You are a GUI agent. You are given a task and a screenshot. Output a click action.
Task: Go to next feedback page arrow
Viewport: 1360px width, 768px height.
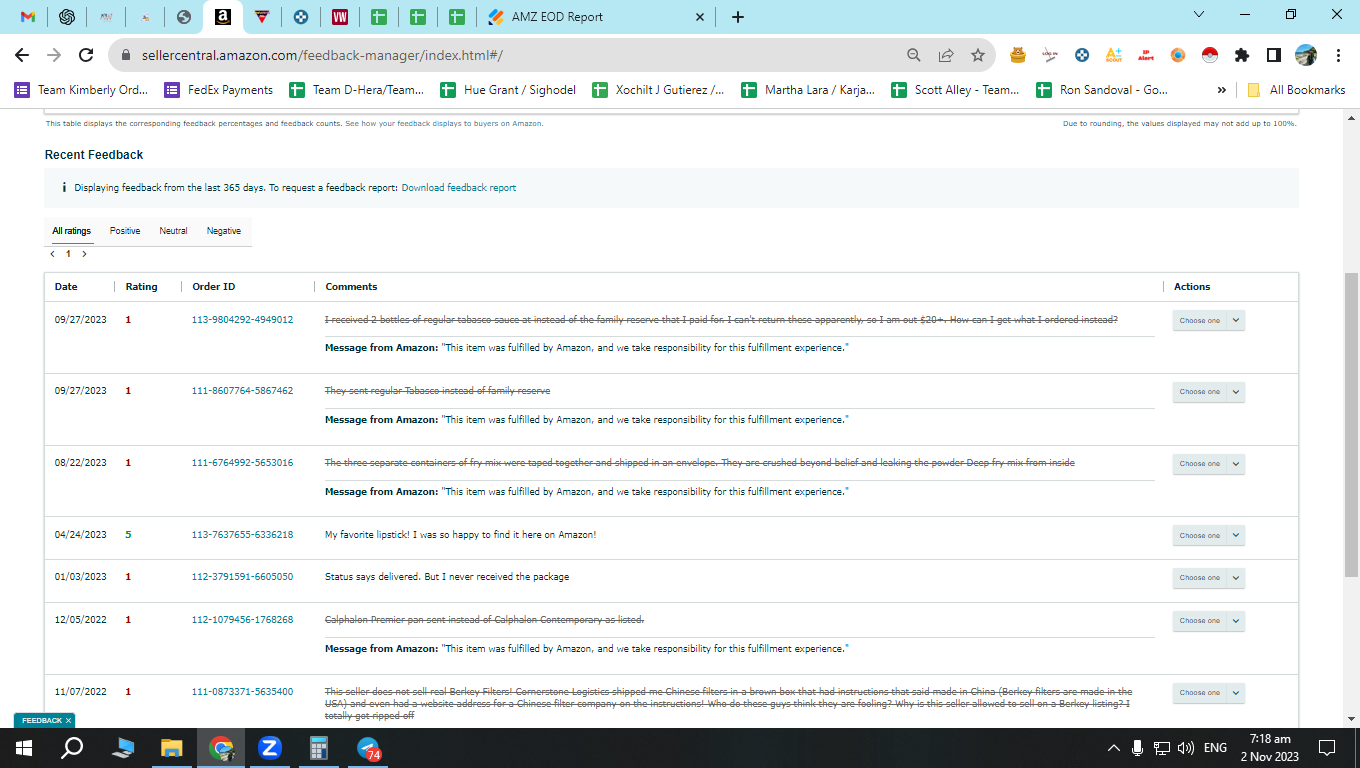tap(84, 254)
